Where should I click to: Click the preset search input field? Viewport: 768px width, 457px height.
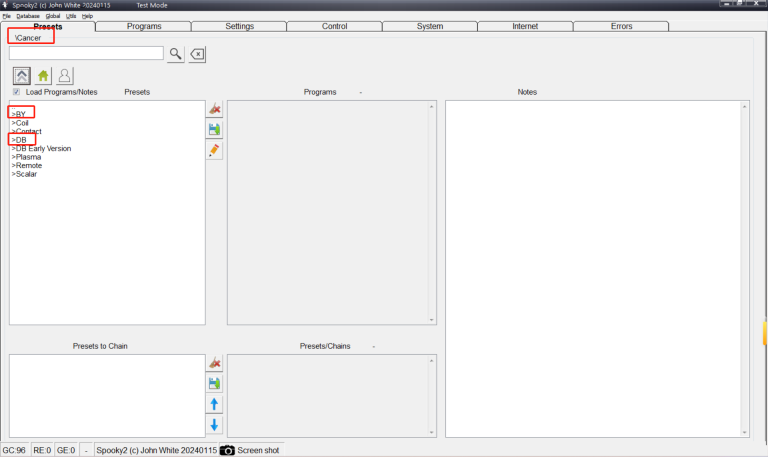pyautogui.click(x=85, y=54)
